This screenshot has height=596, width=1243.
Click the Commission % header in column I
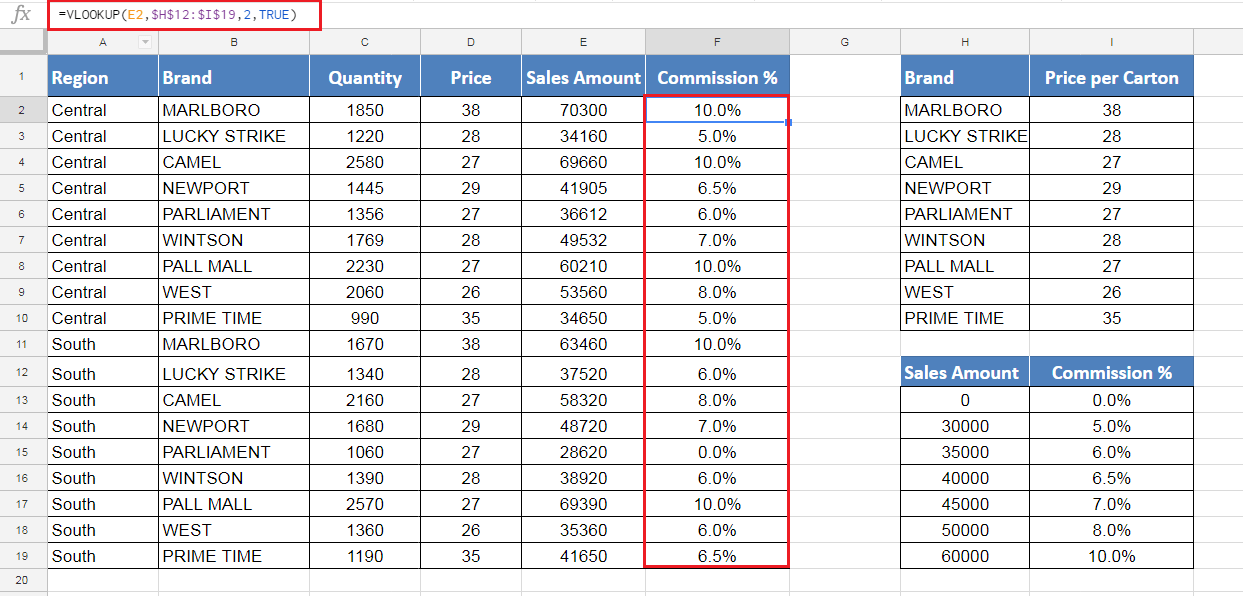[x=1111, y=372]
